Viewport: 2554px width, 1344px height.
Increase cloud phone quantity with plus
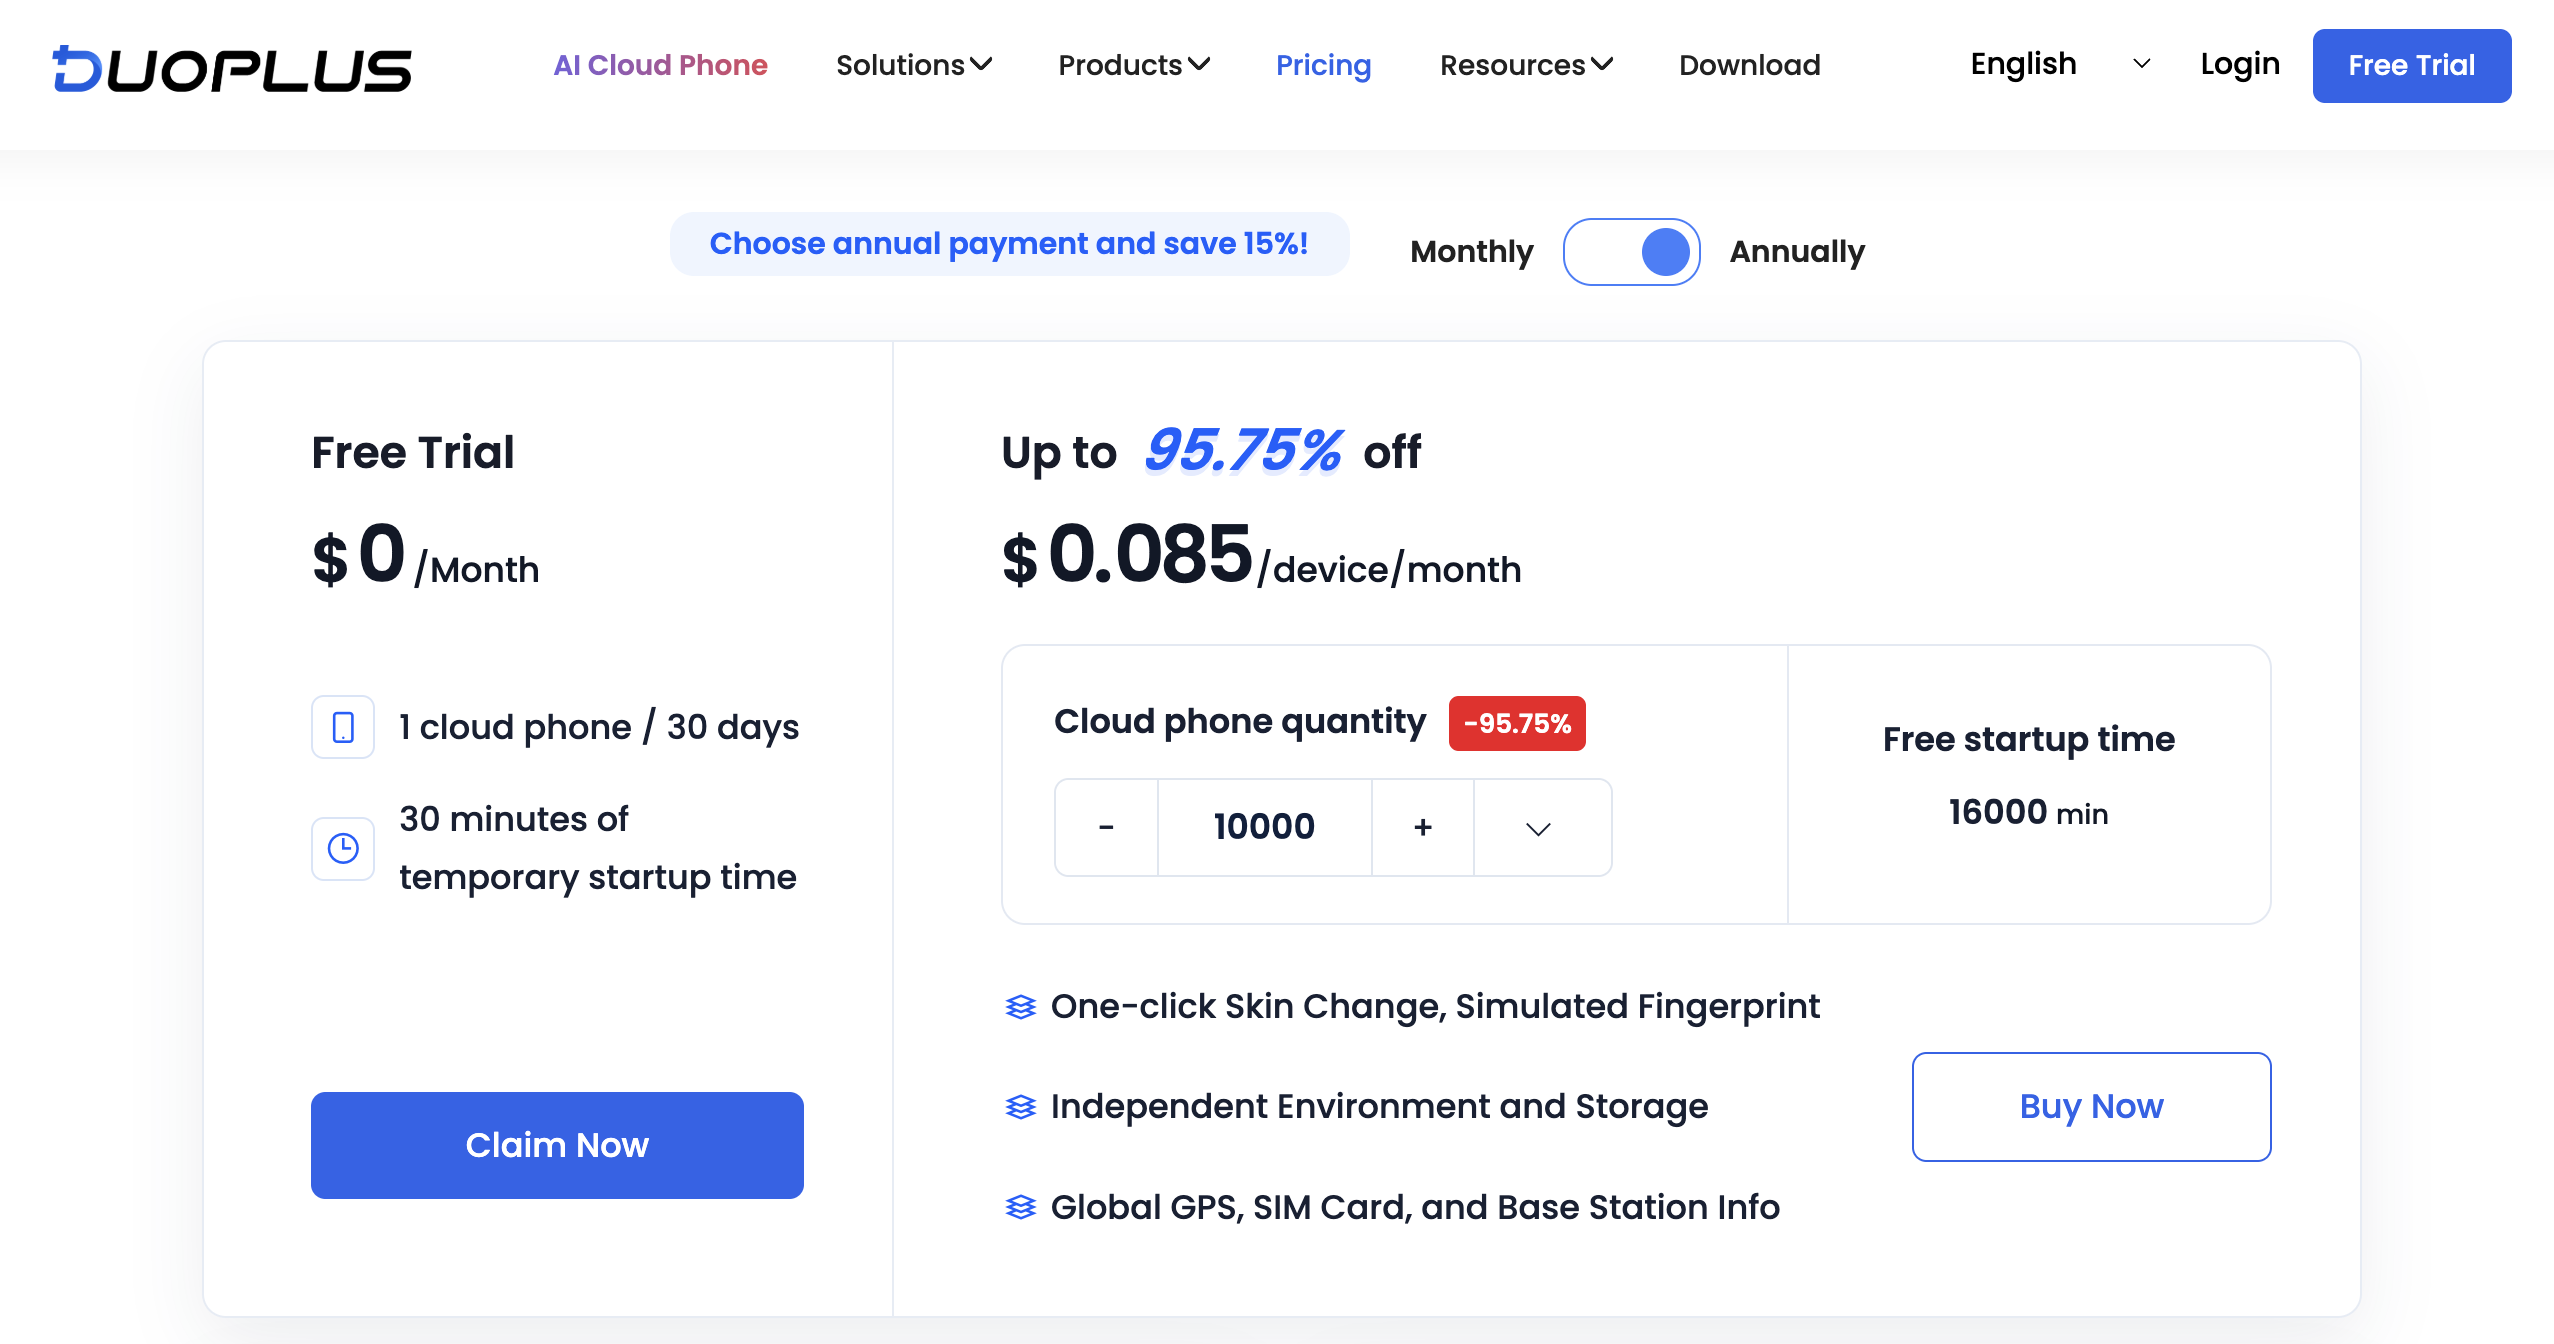pos(1423,828)
